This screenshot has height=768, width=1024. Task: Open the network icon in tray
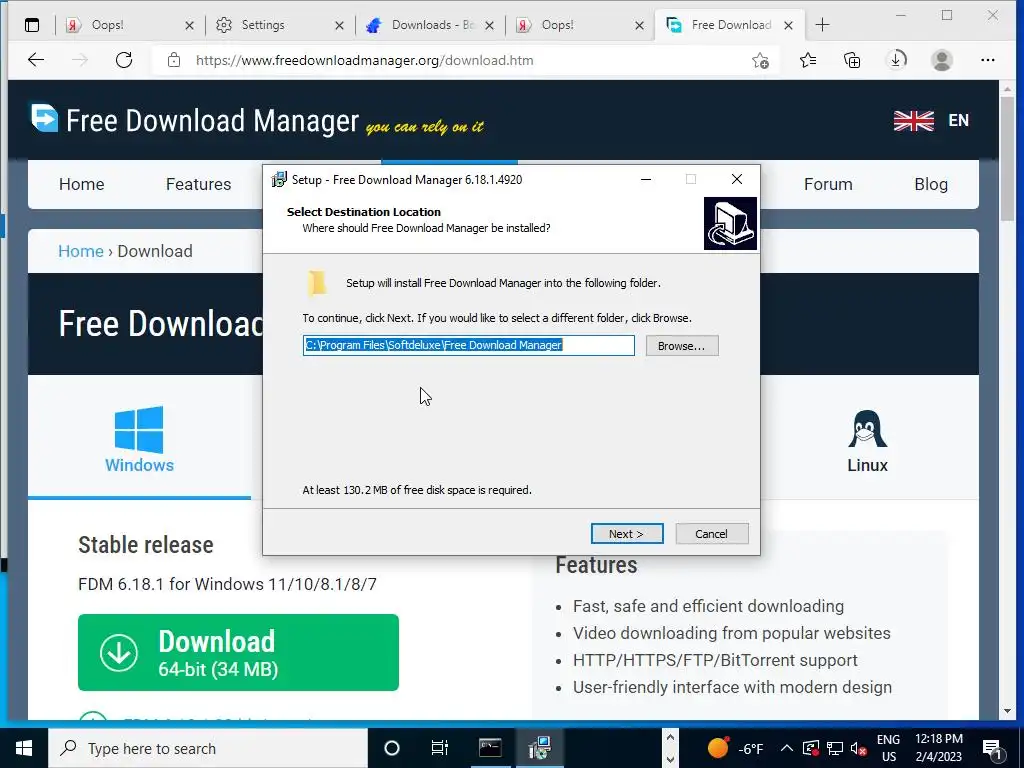pos(835,748)
